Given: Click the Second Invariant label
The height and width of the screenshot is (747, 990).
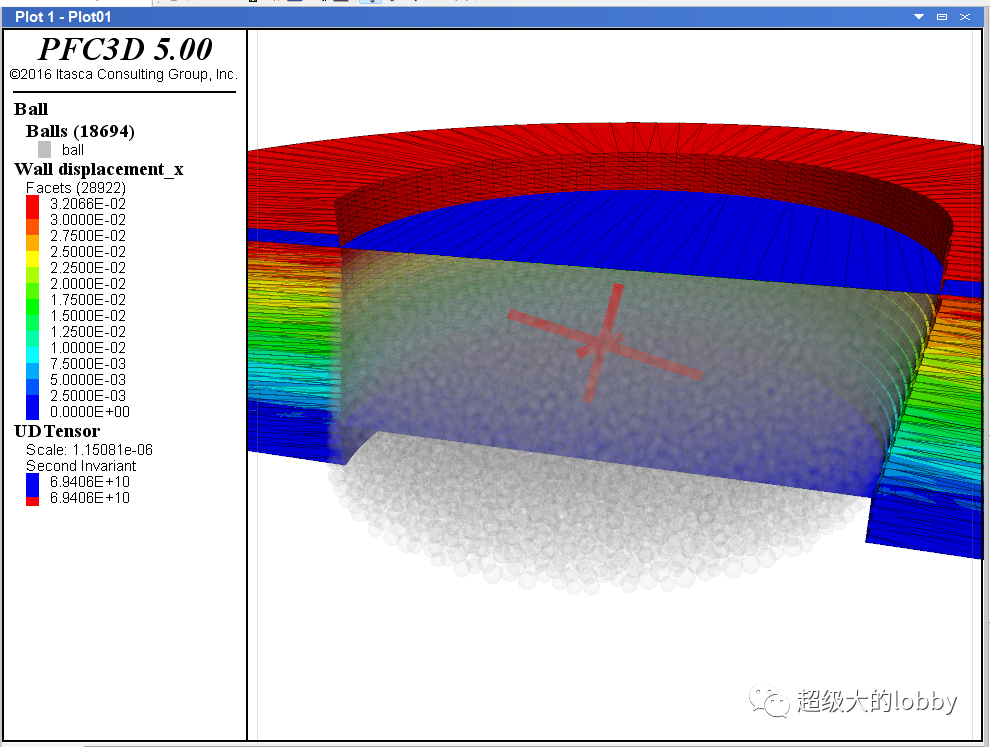Looking at the screenshot, I should coord(81,466).
